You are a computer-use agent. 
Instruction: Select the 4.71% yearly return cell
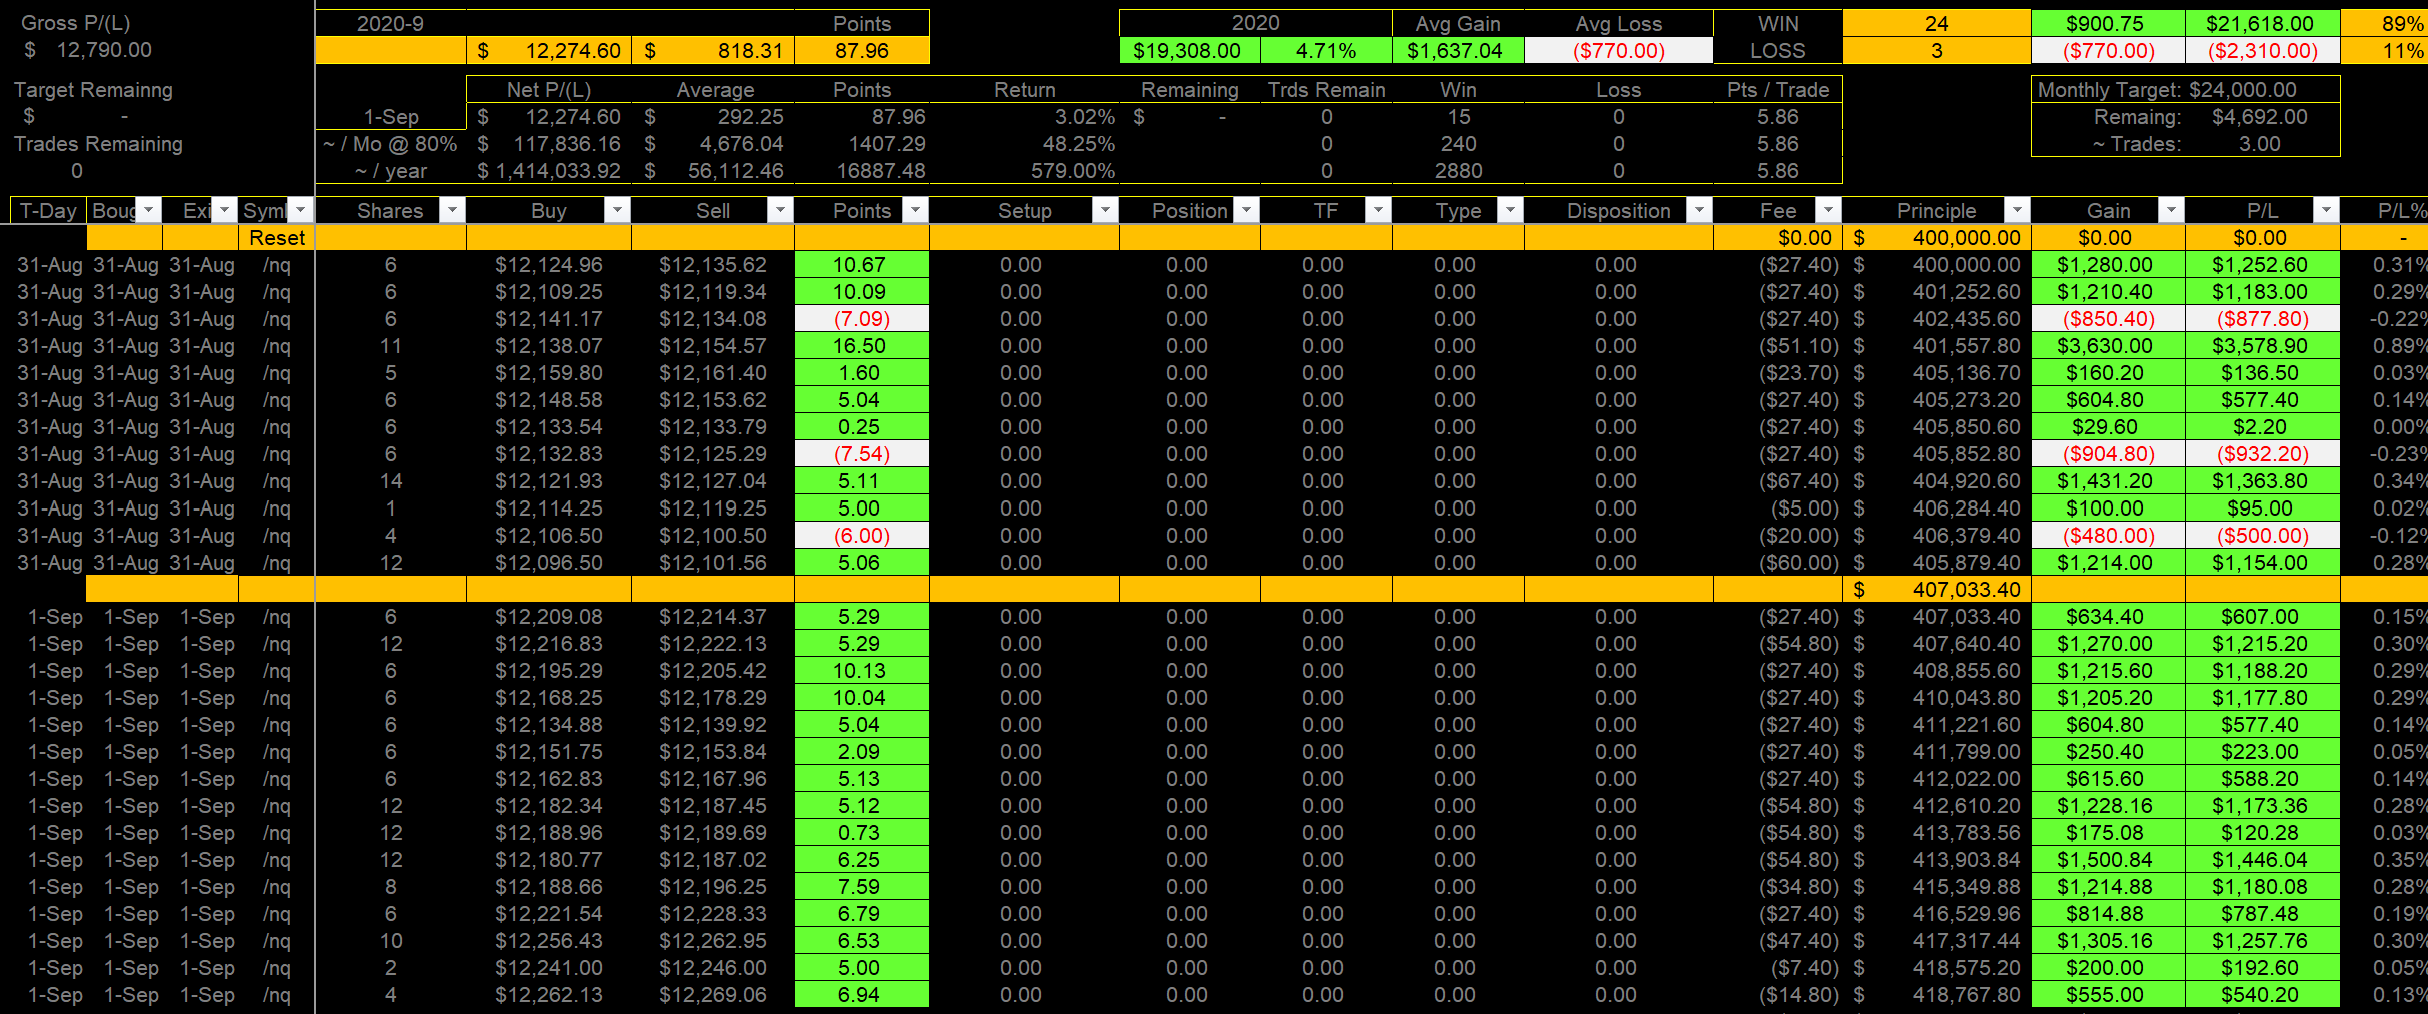pos(1326,50)
